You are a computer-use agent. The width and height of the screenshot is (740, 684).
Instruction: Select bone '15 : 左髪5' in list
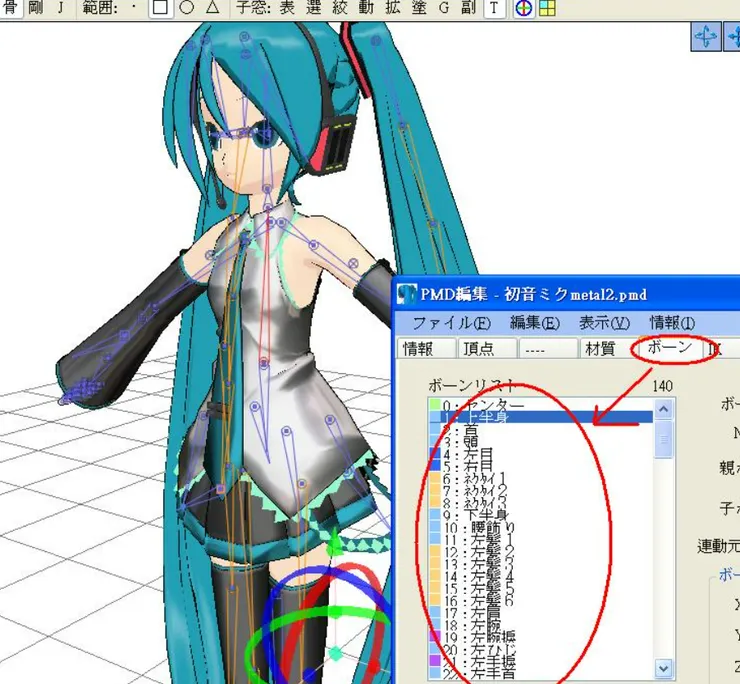pyautogui.click(x=541, y=589)
